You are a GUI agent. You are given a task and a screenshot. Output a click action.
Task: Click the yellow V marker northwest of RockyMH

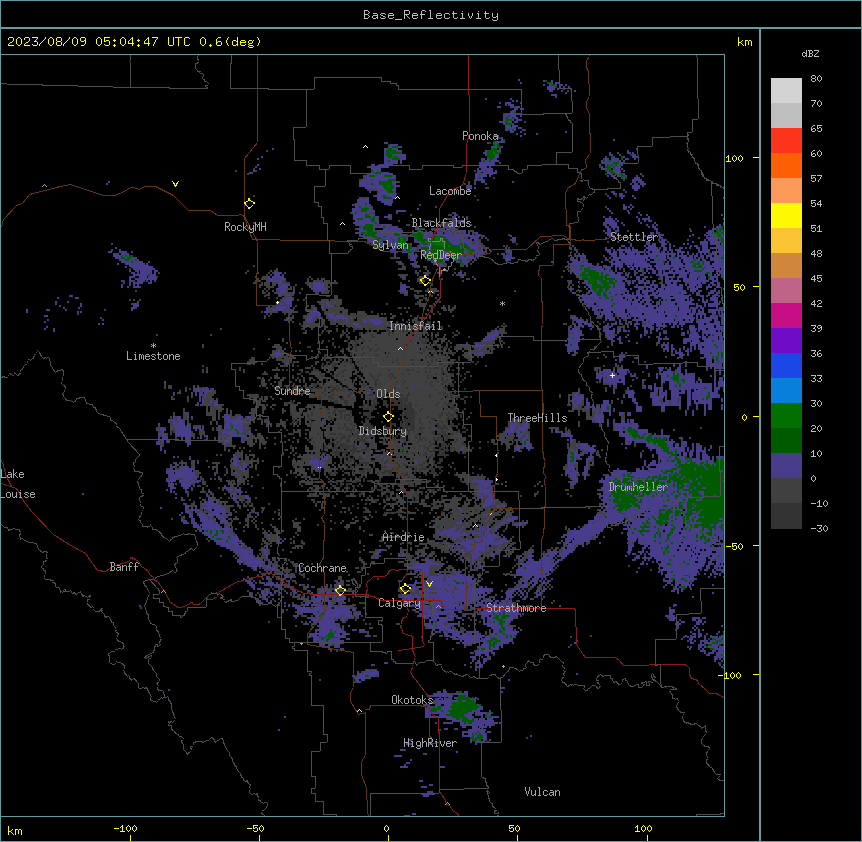click(x=175, y=184)
